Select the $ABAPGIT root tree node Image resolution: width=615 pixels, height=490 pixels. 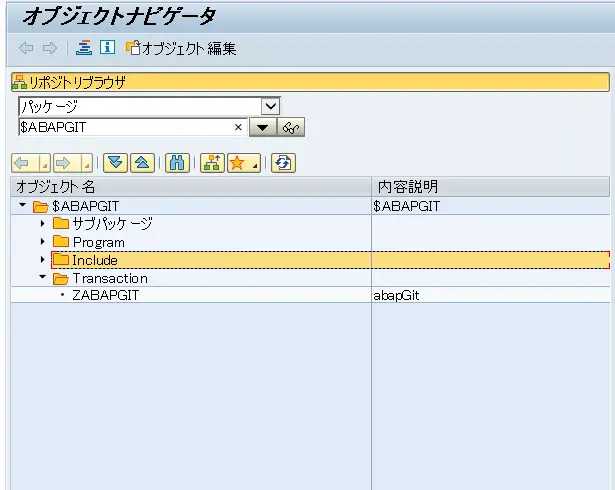86,206
